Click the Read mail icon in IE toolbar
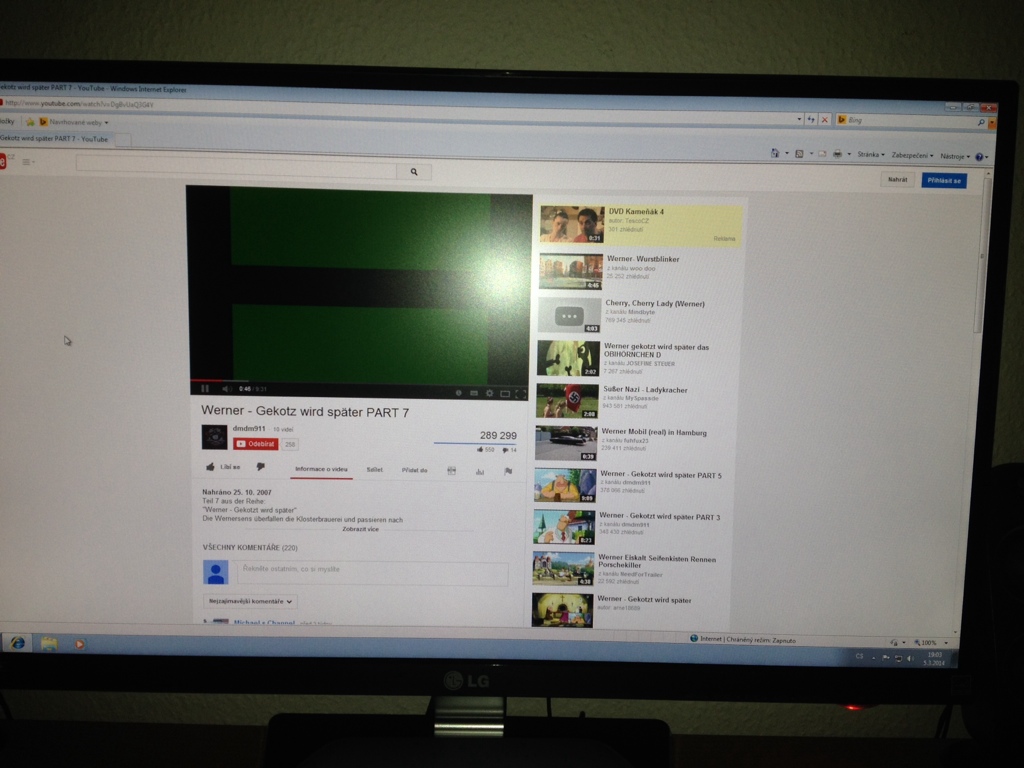The height and width of the screenshot is (768, 1024). click(x=822, y=154)
